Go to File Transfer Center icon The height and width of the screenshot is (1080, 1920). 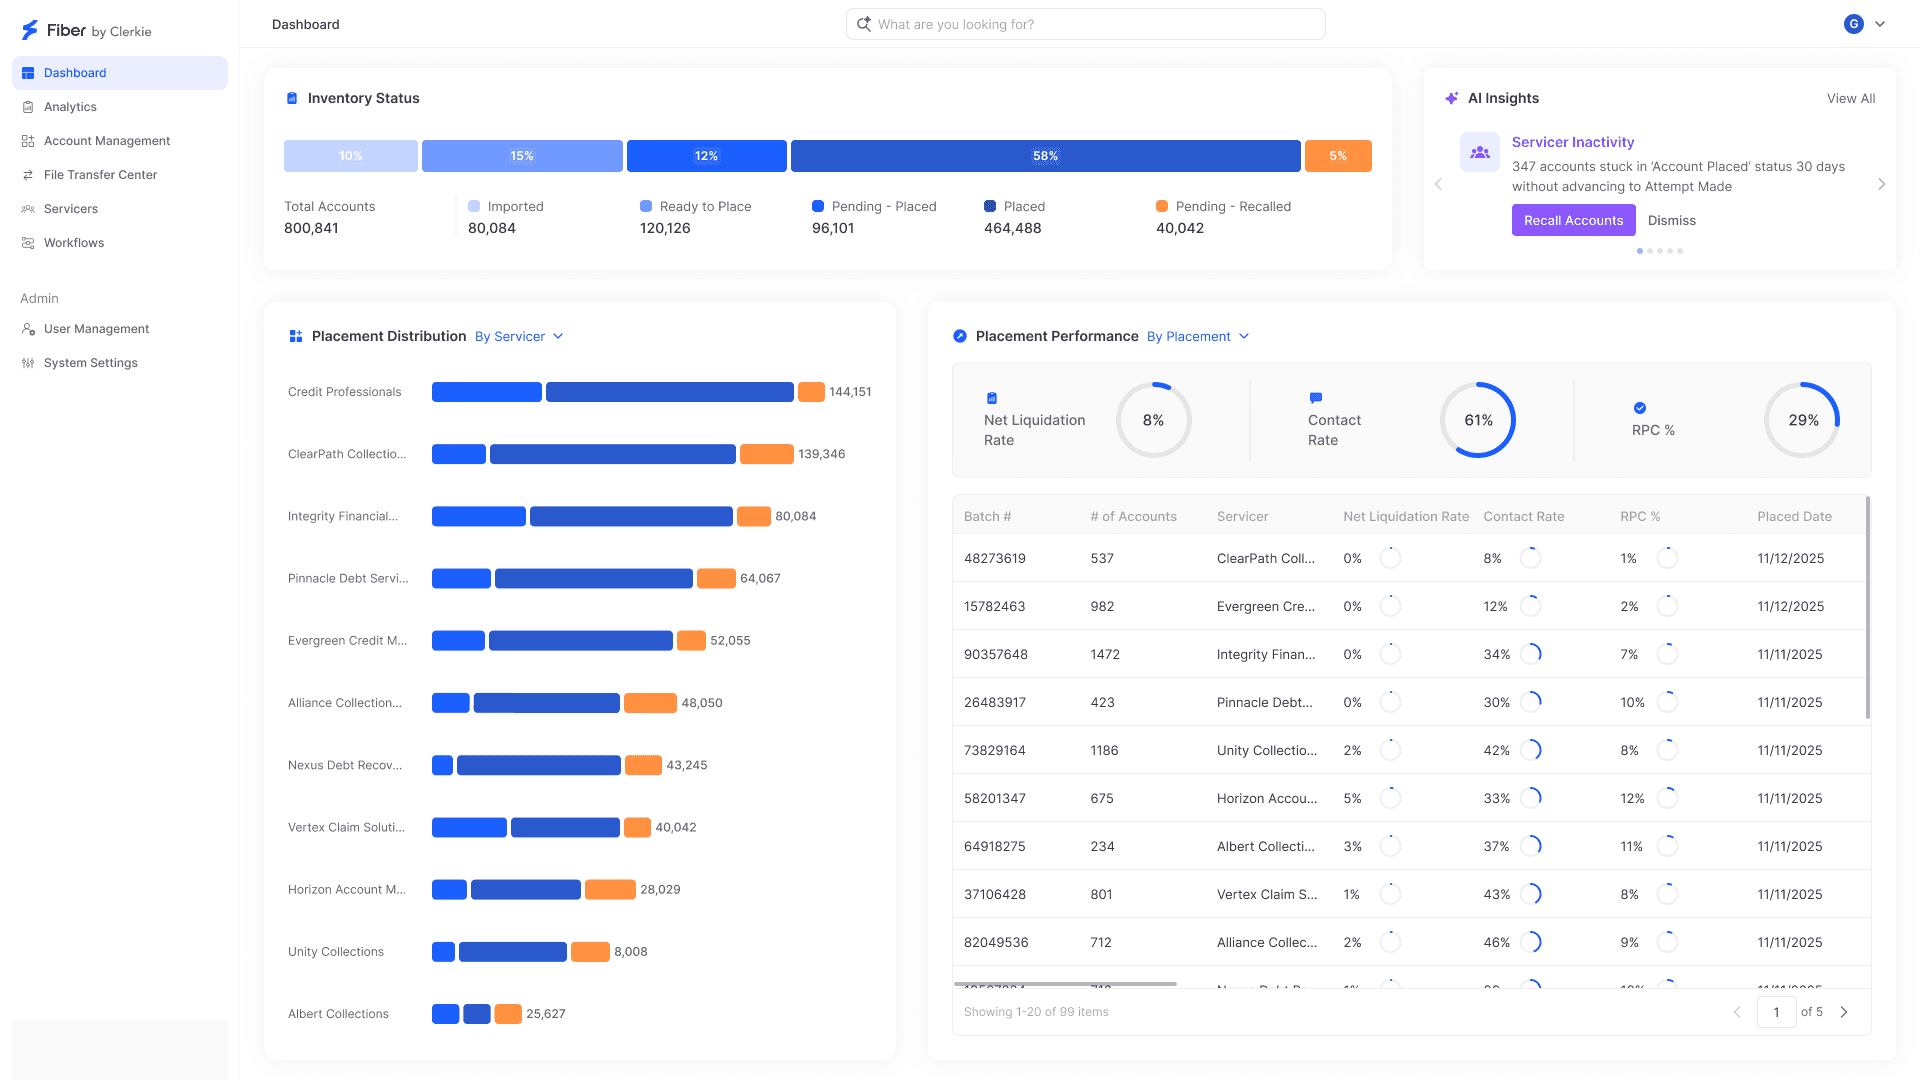point(28,175)
